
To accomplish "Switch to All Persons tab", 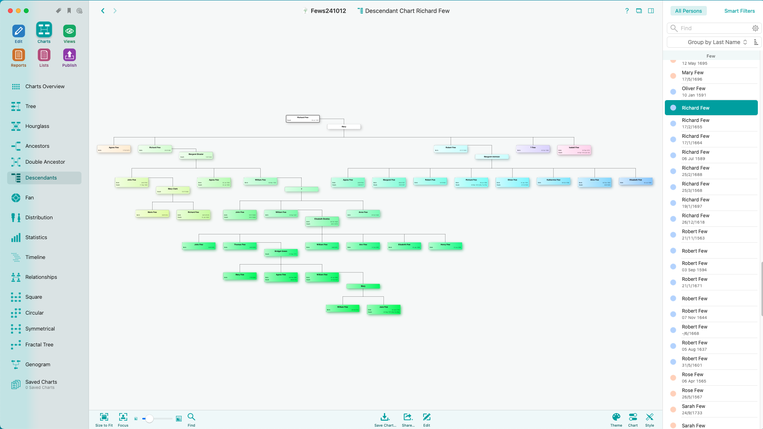I will pyautogui.click(x=688, y=11).
